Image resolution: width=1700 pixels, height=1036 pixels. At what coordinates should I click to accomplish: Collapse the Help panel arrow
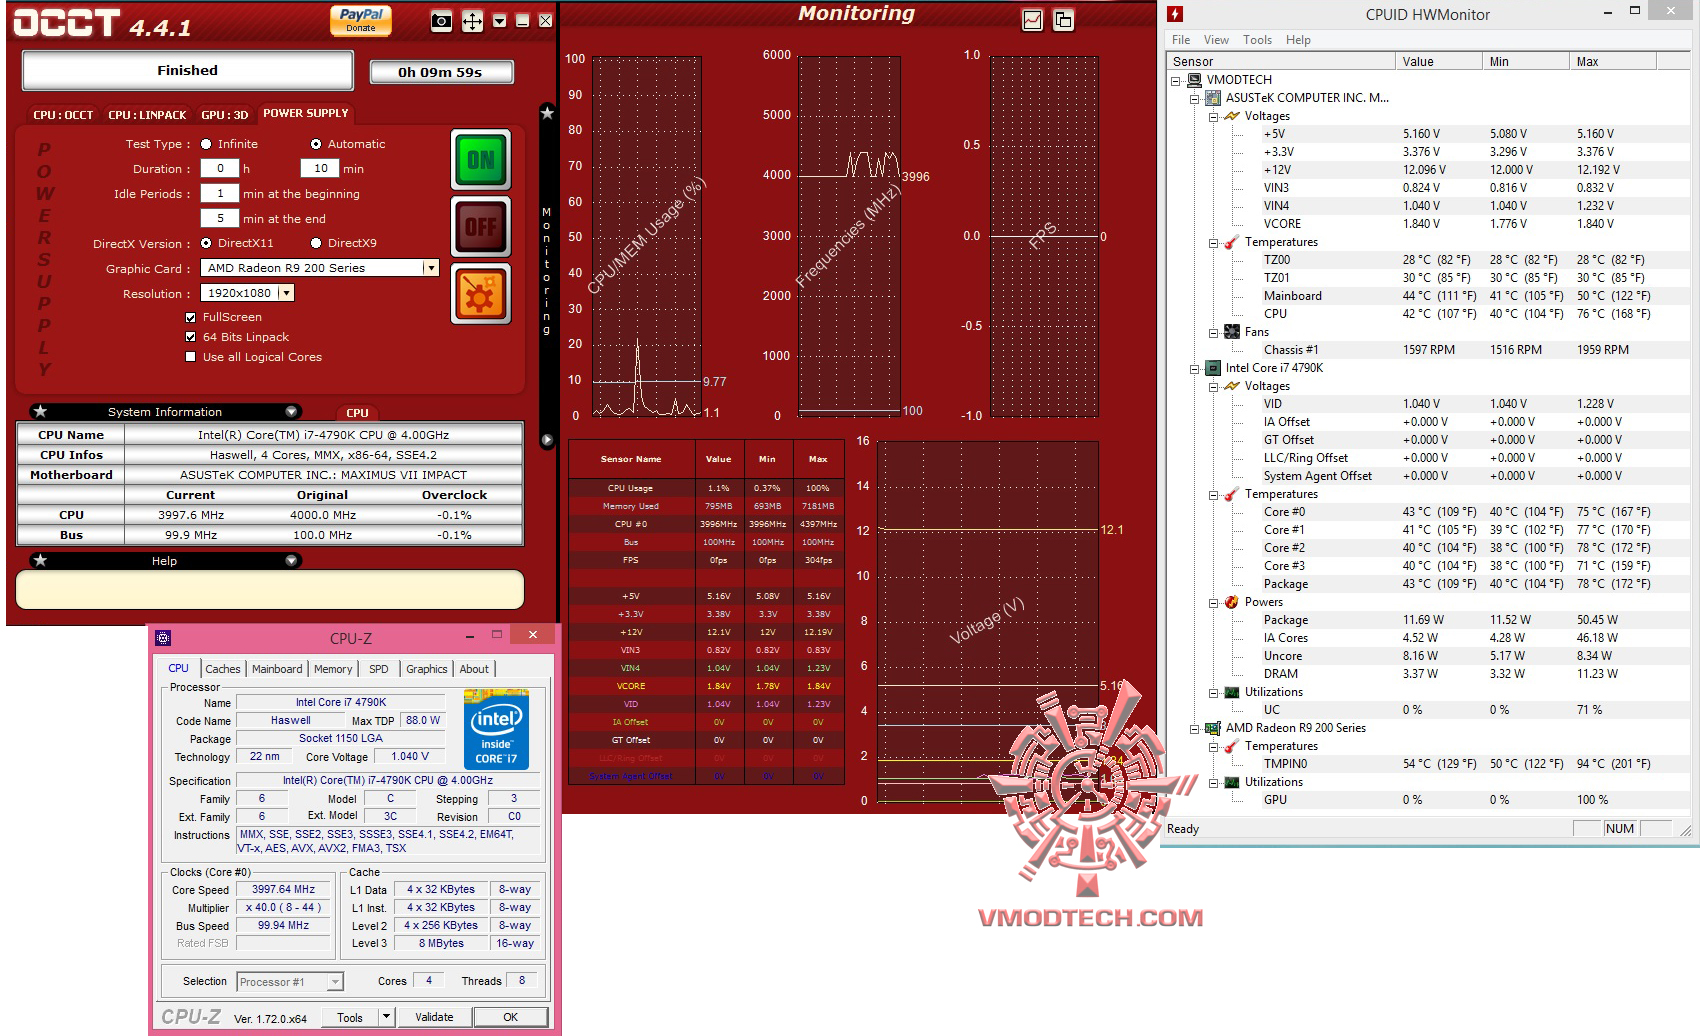pos(291,560)
